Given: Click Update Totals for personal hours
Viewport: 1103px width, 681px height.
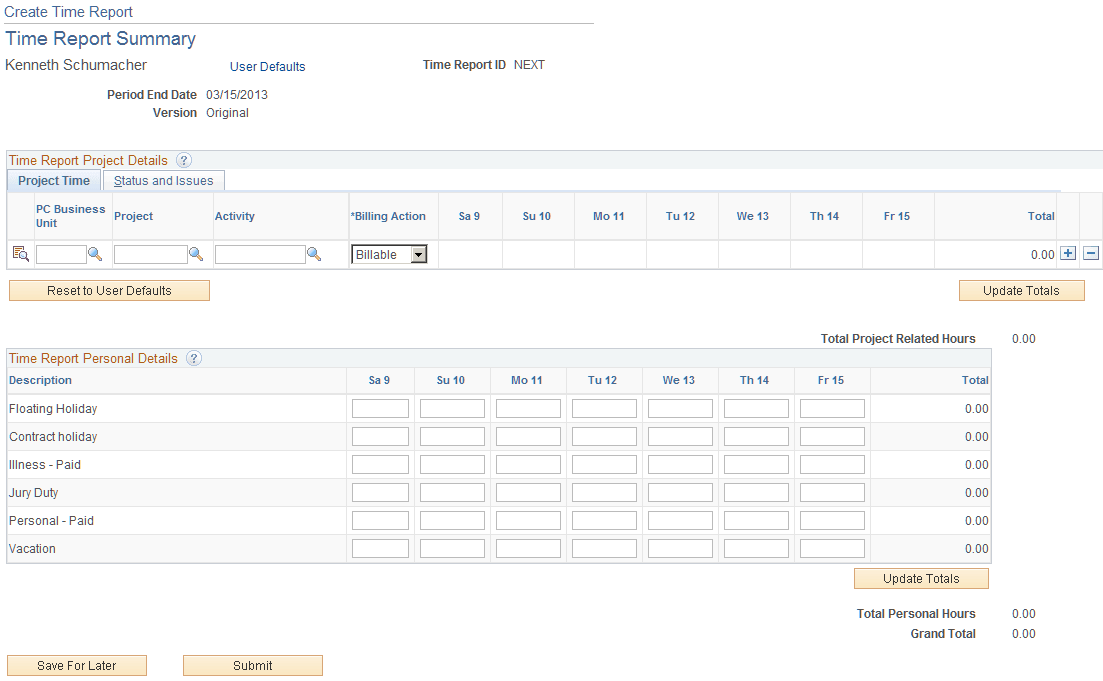Looking at the screenshot, I should 920,578.
